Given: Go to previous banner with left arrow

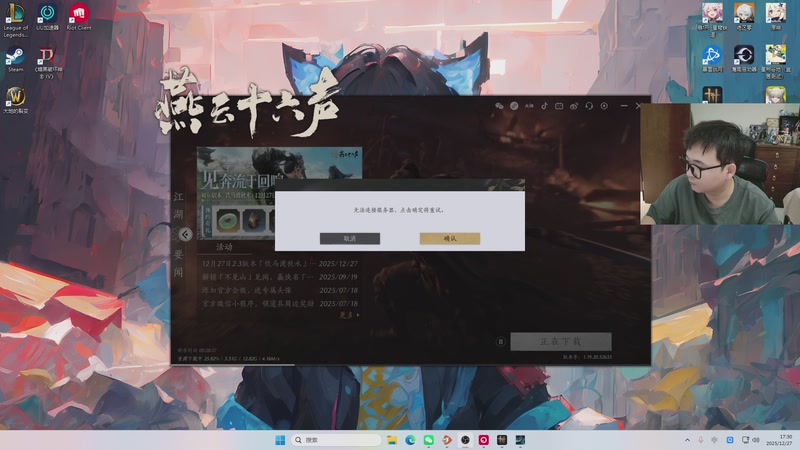Looking at the screenshot, I should coord(186,234).
